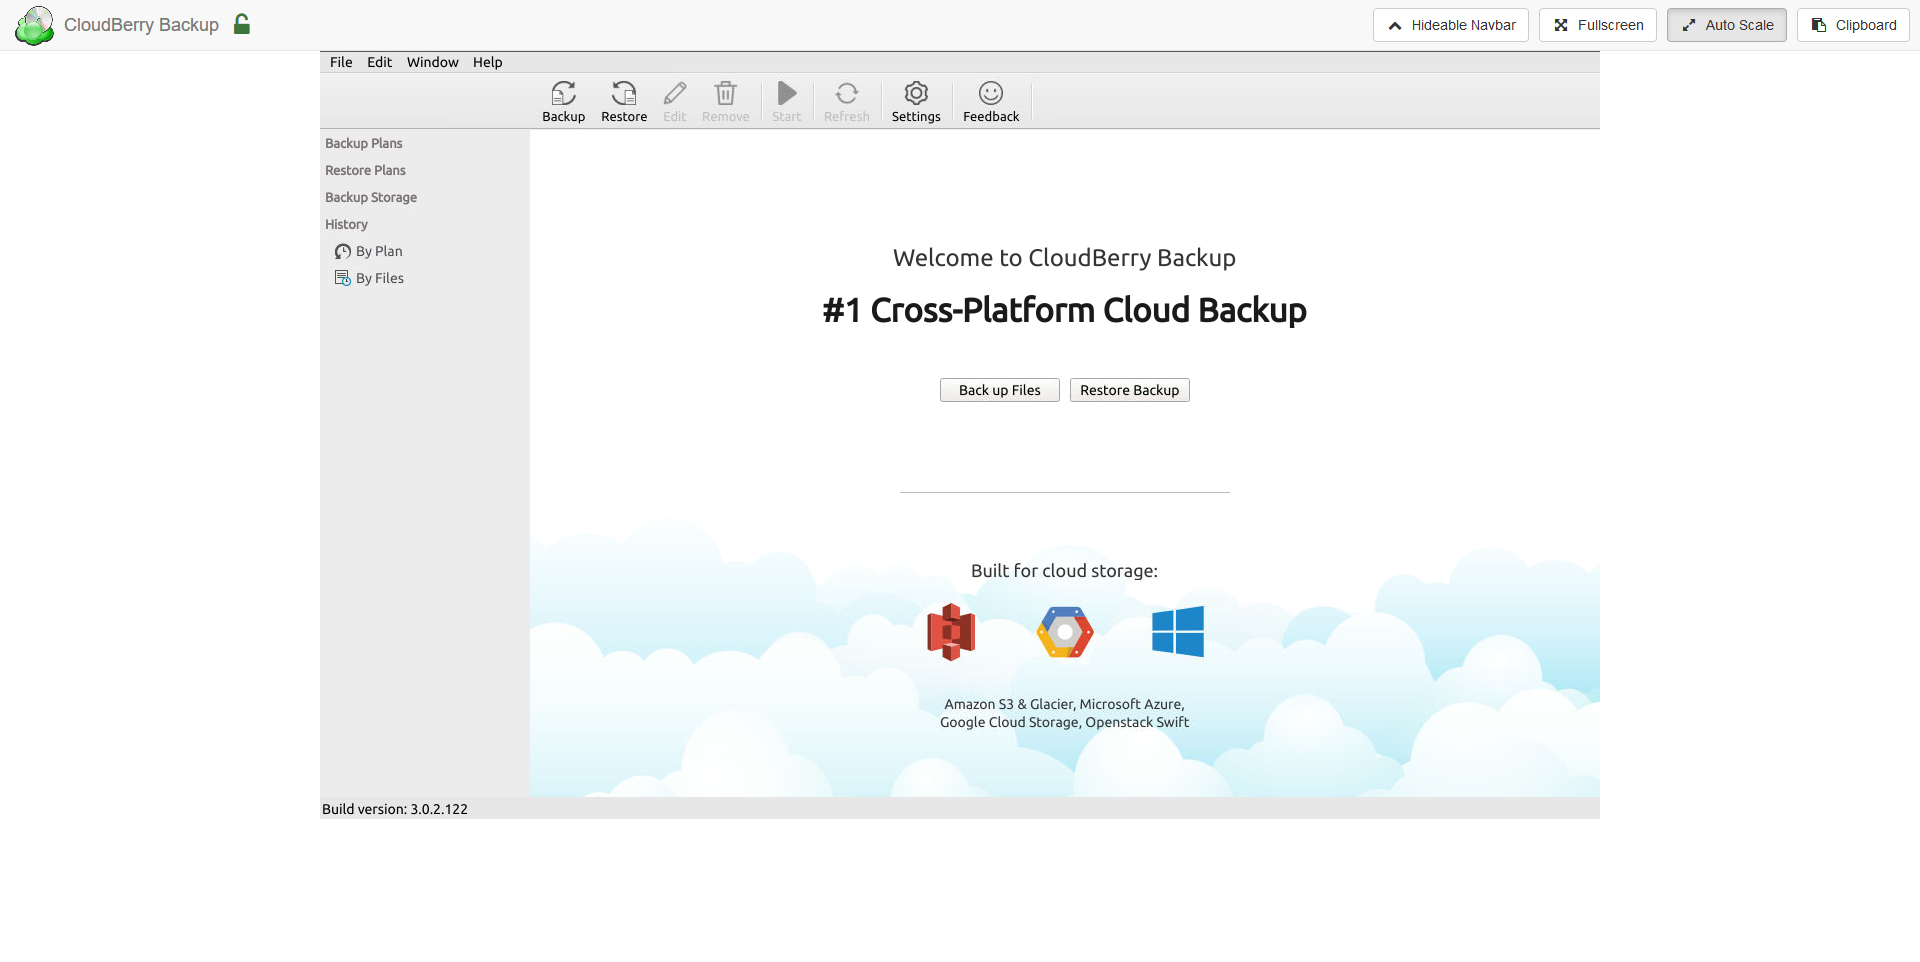The image size is (1920, 962).
Task: Click the Remove trash icon
Action: point(726,93)
